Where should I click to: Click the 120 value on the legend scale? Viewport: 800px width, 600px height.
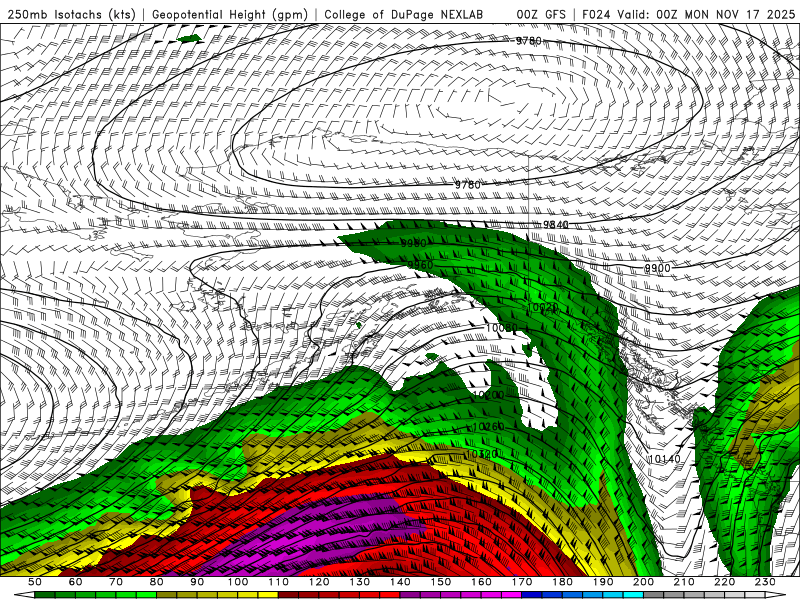point(319,582)
